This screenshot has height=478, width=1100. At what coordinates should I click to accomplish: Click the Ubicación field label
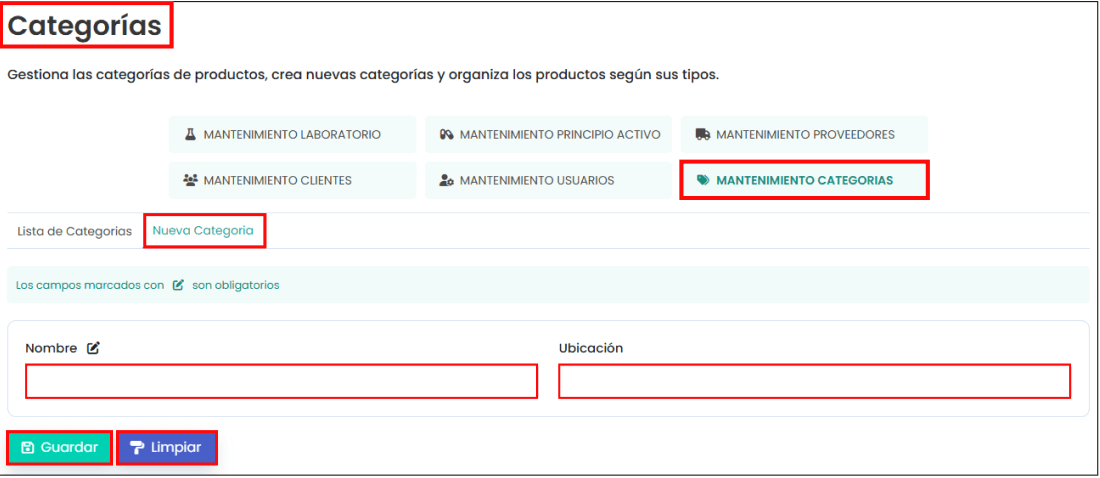[x=590, y=348]
